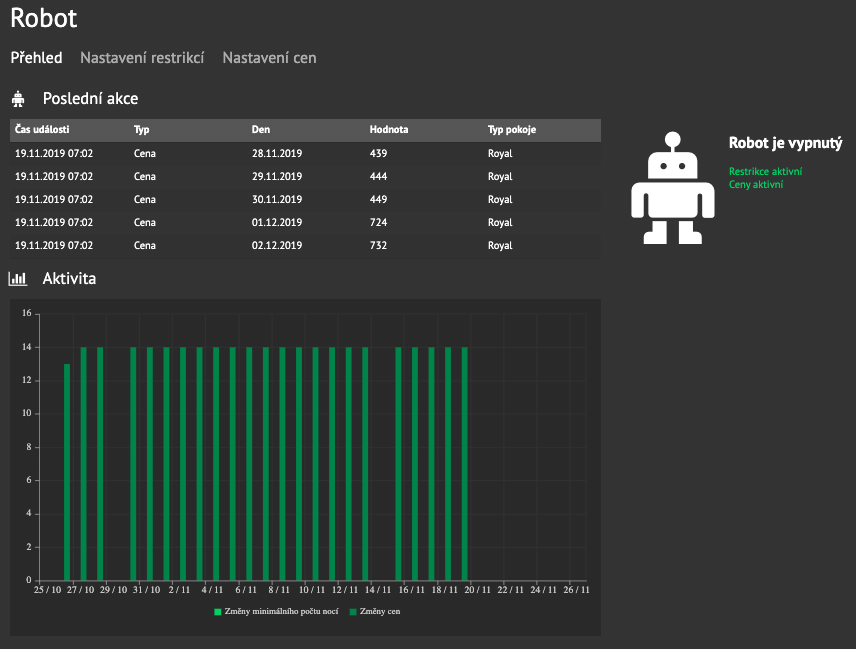856x649 pixels.
Task: Select the date cell 30.11.2019
Action: coord(277,199)
